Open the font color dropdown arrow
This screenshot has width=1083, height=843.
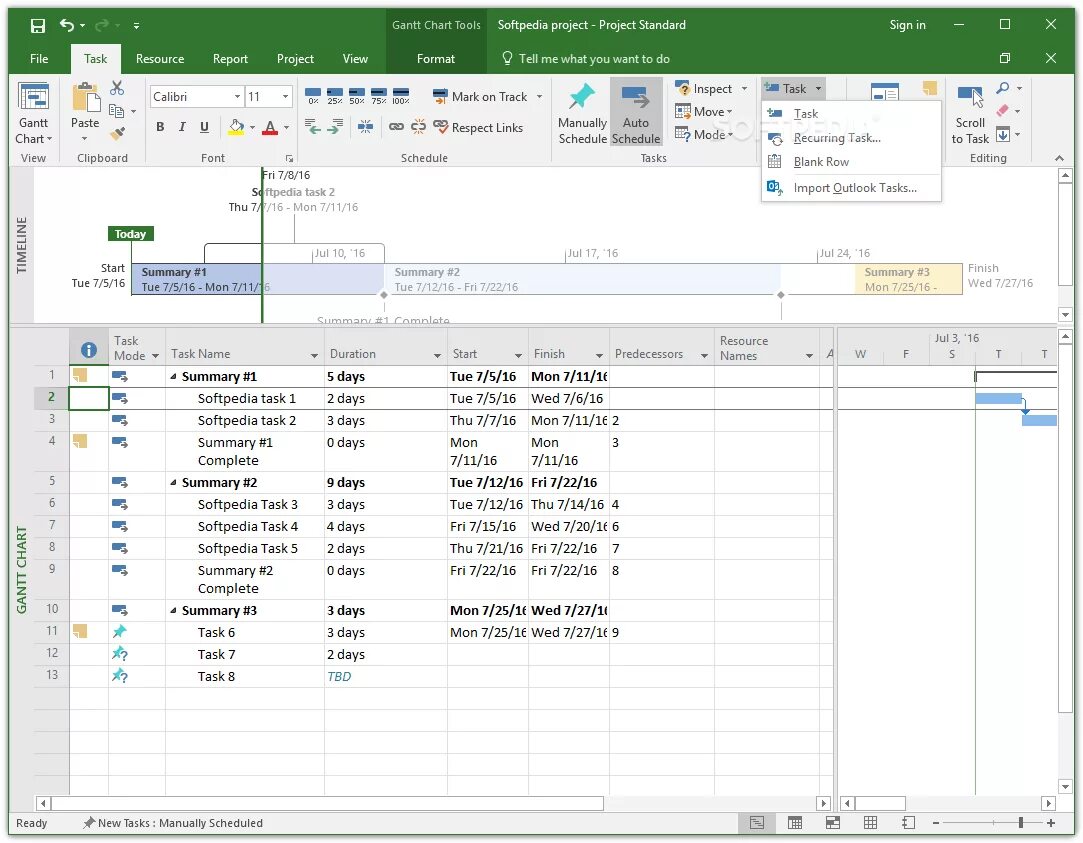287,128
